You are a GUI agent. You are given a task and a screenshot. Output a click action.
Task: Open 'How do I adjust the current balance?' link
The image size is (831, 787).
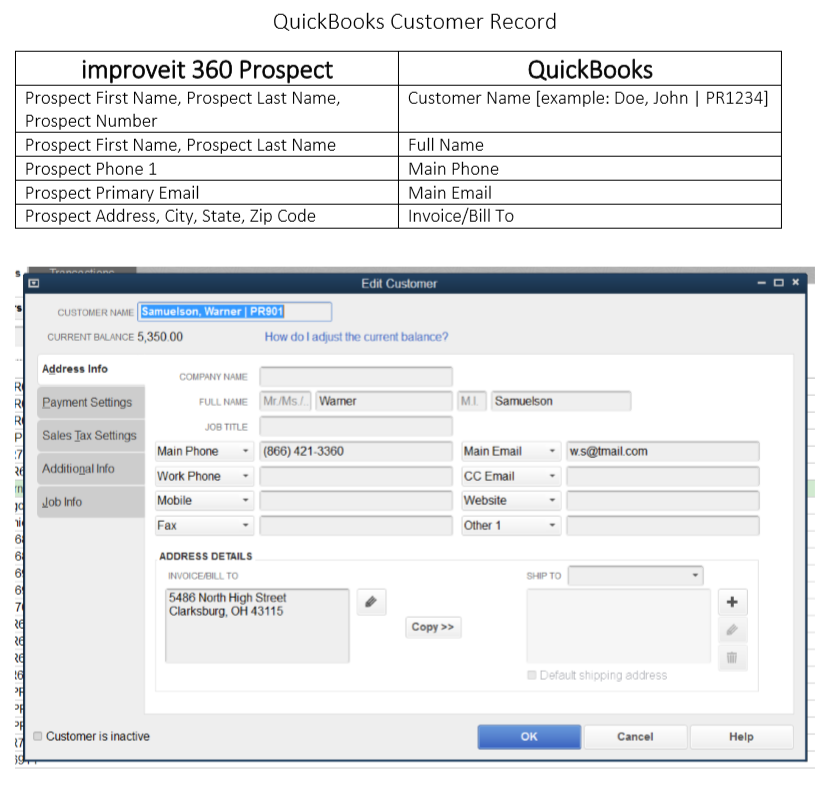pyautogui.click(x=356, y=337)
